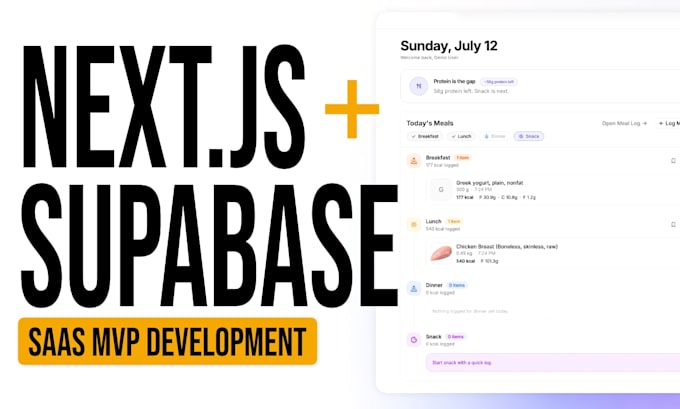This screenshot has width=680, height=409.
Task: Click the yogurt 'F 1.2g' fat value
Action: point(529,197)
